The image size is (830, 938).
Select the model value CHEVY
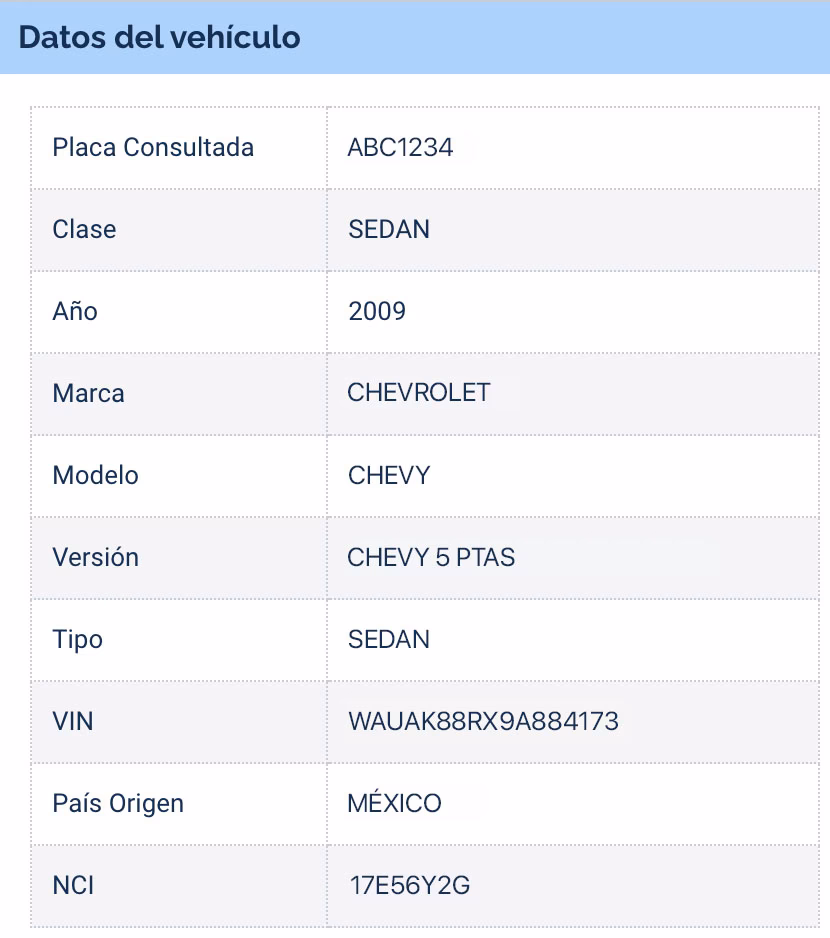[388, 476]
